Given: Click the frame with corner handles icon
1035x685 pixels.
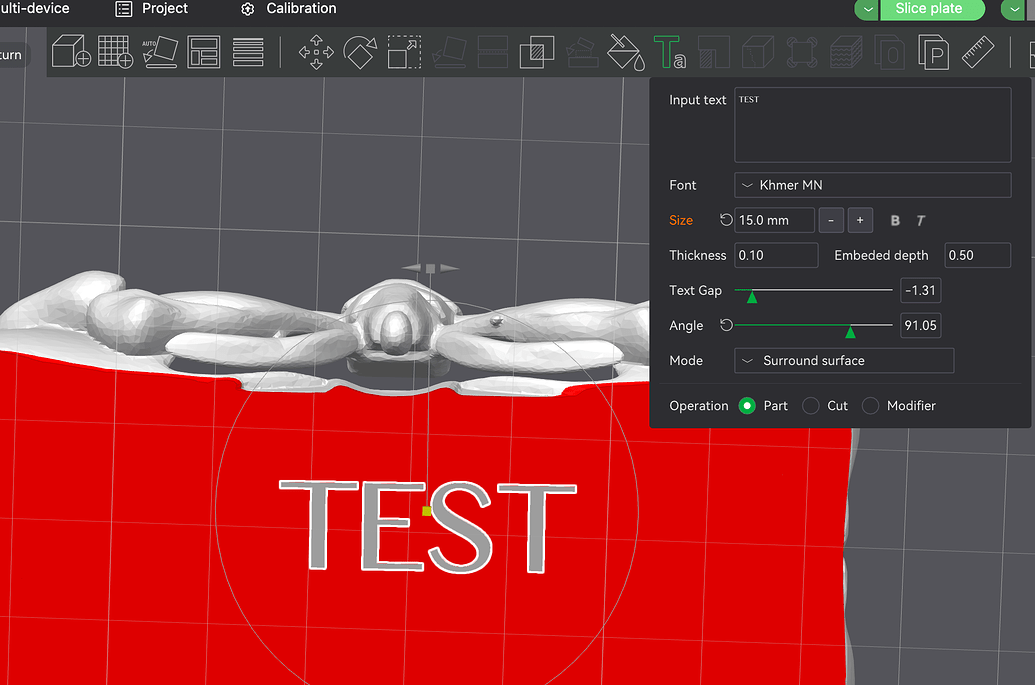Looking at the screenshot, I should point(802,52).
